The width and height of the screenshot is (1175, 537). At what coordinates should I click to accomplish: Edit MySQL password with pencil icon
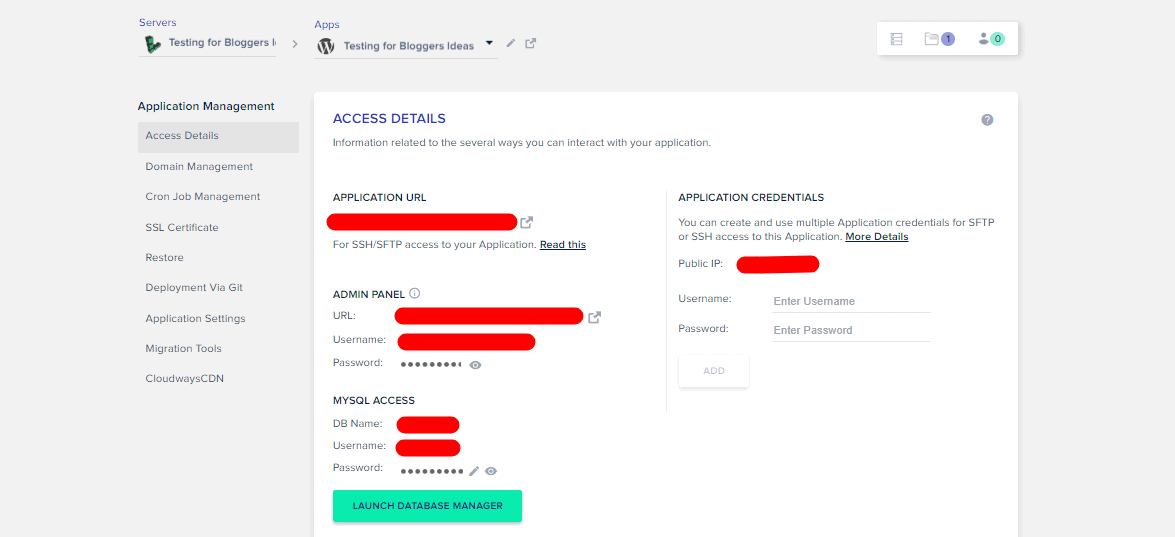coord(474,471)
